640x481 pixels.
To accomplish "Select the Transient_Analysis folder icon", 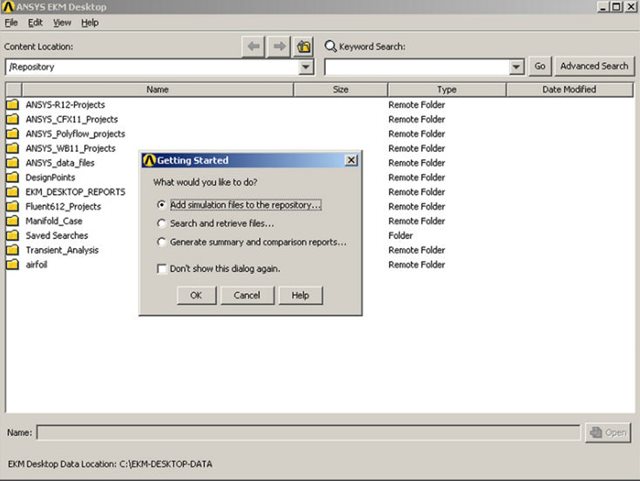I will pyautogui.click(x=13, y=250).
